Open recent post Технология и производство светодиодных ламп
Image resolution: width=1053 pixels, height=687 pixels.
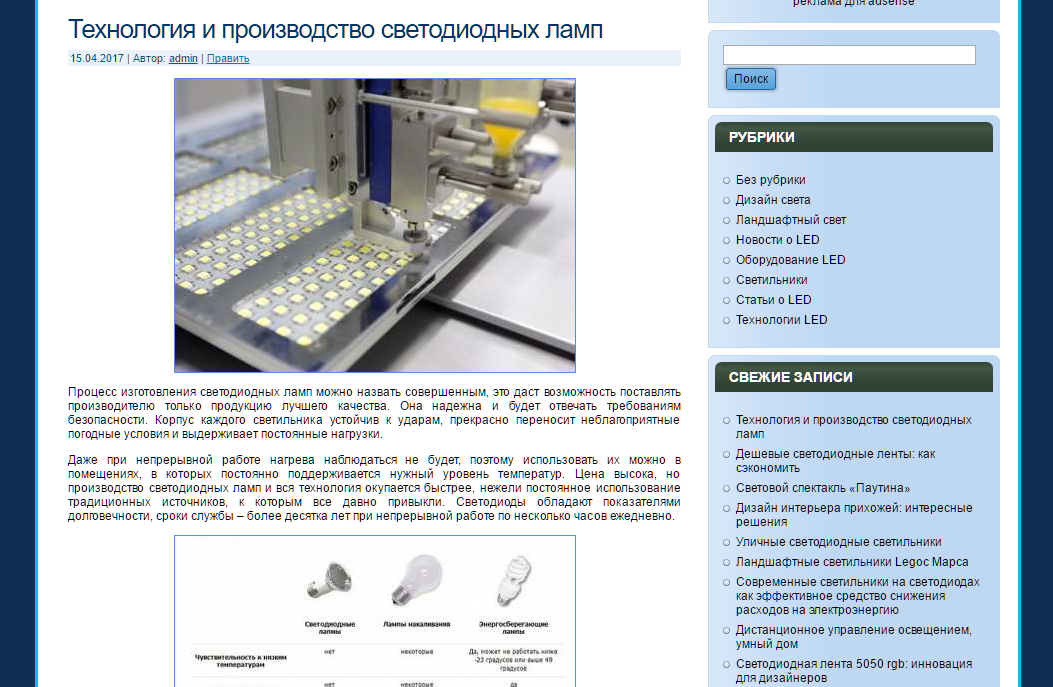[854, 427]
